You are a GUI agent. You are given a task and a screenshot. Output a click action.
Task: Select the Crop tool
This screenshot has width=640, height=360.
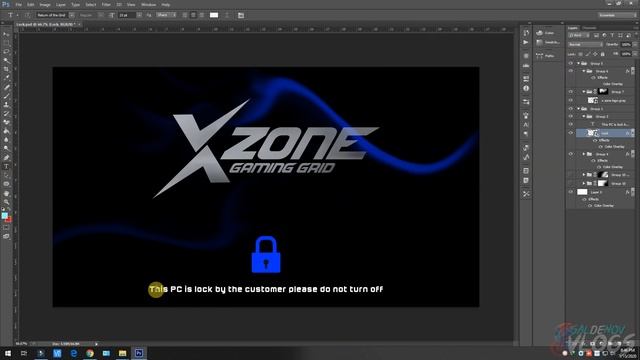[x=7, y=69]
